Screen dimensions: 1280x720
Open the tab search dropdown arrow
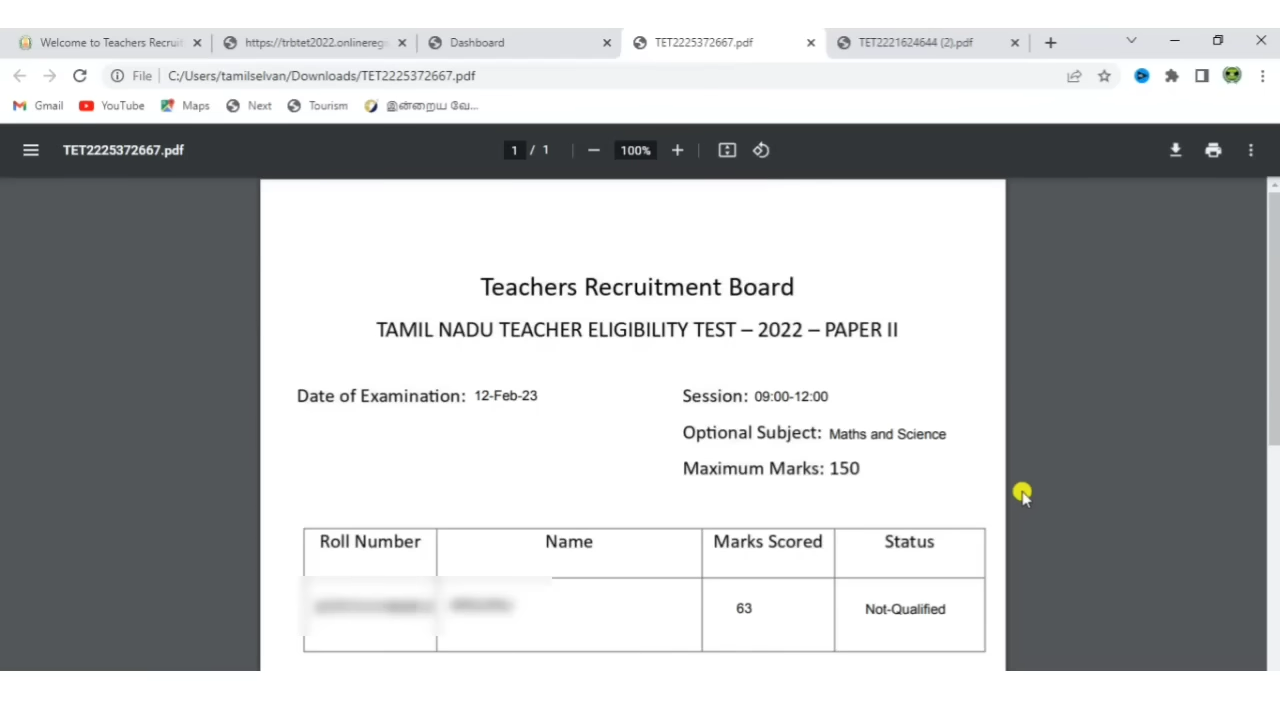click(x=1131, y=41)
